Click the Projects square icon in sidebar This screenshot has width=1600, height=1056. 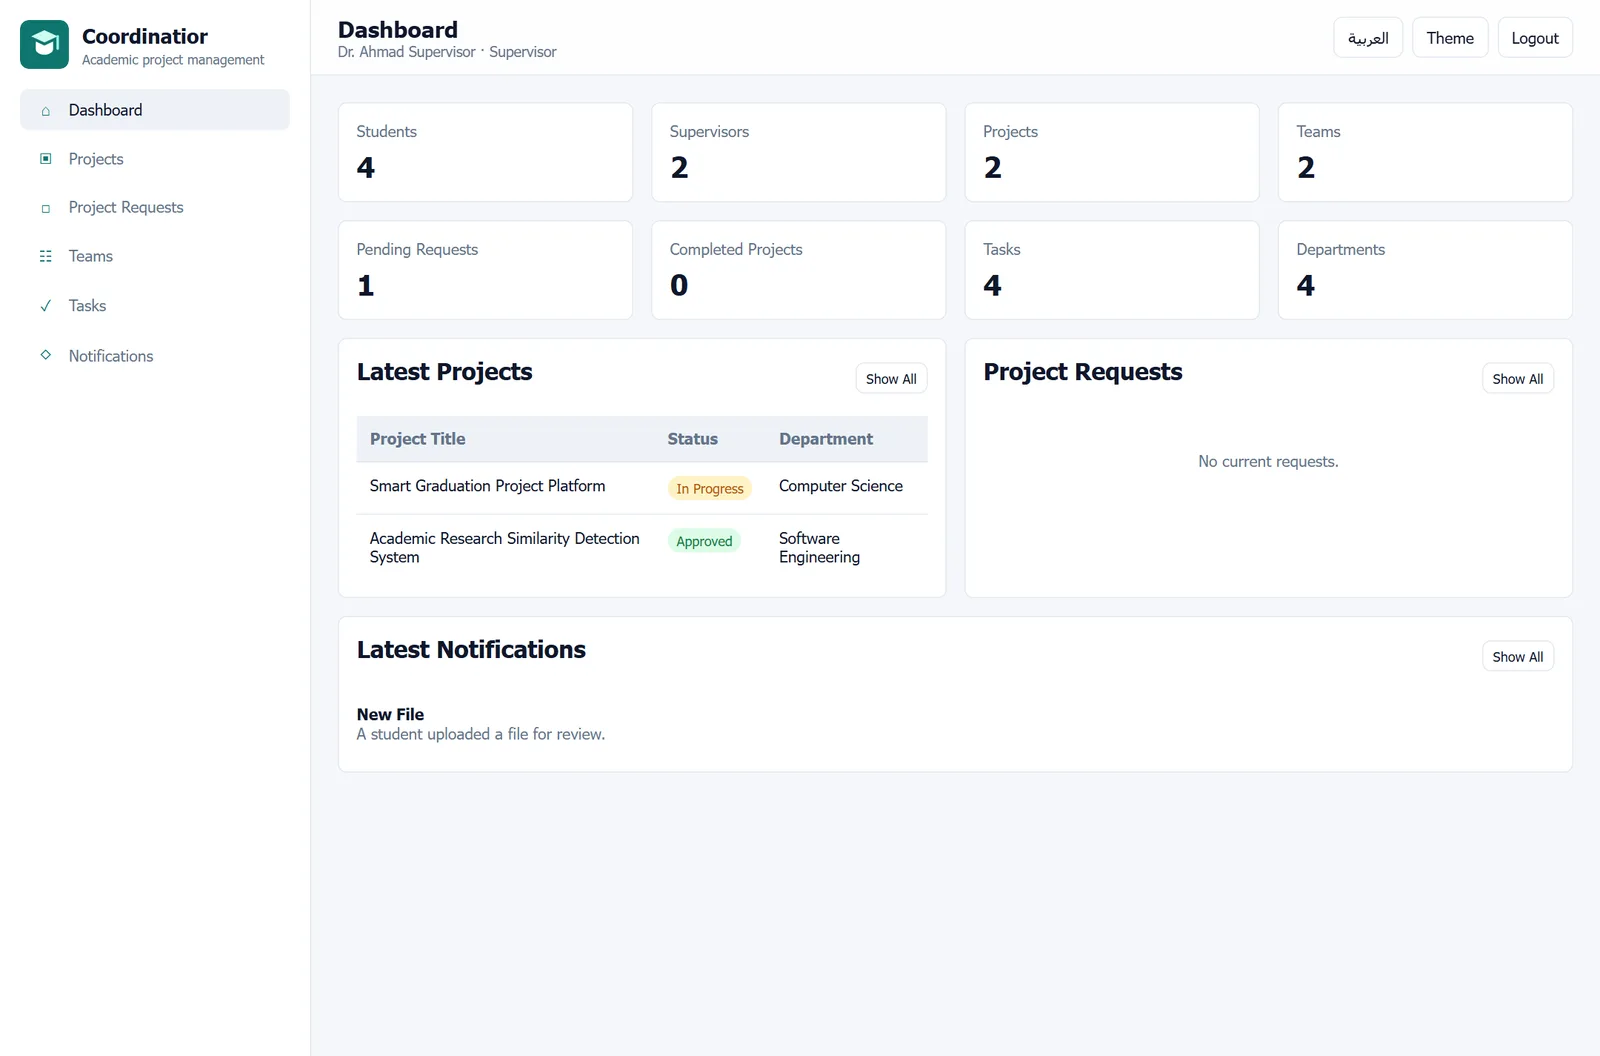45,159
